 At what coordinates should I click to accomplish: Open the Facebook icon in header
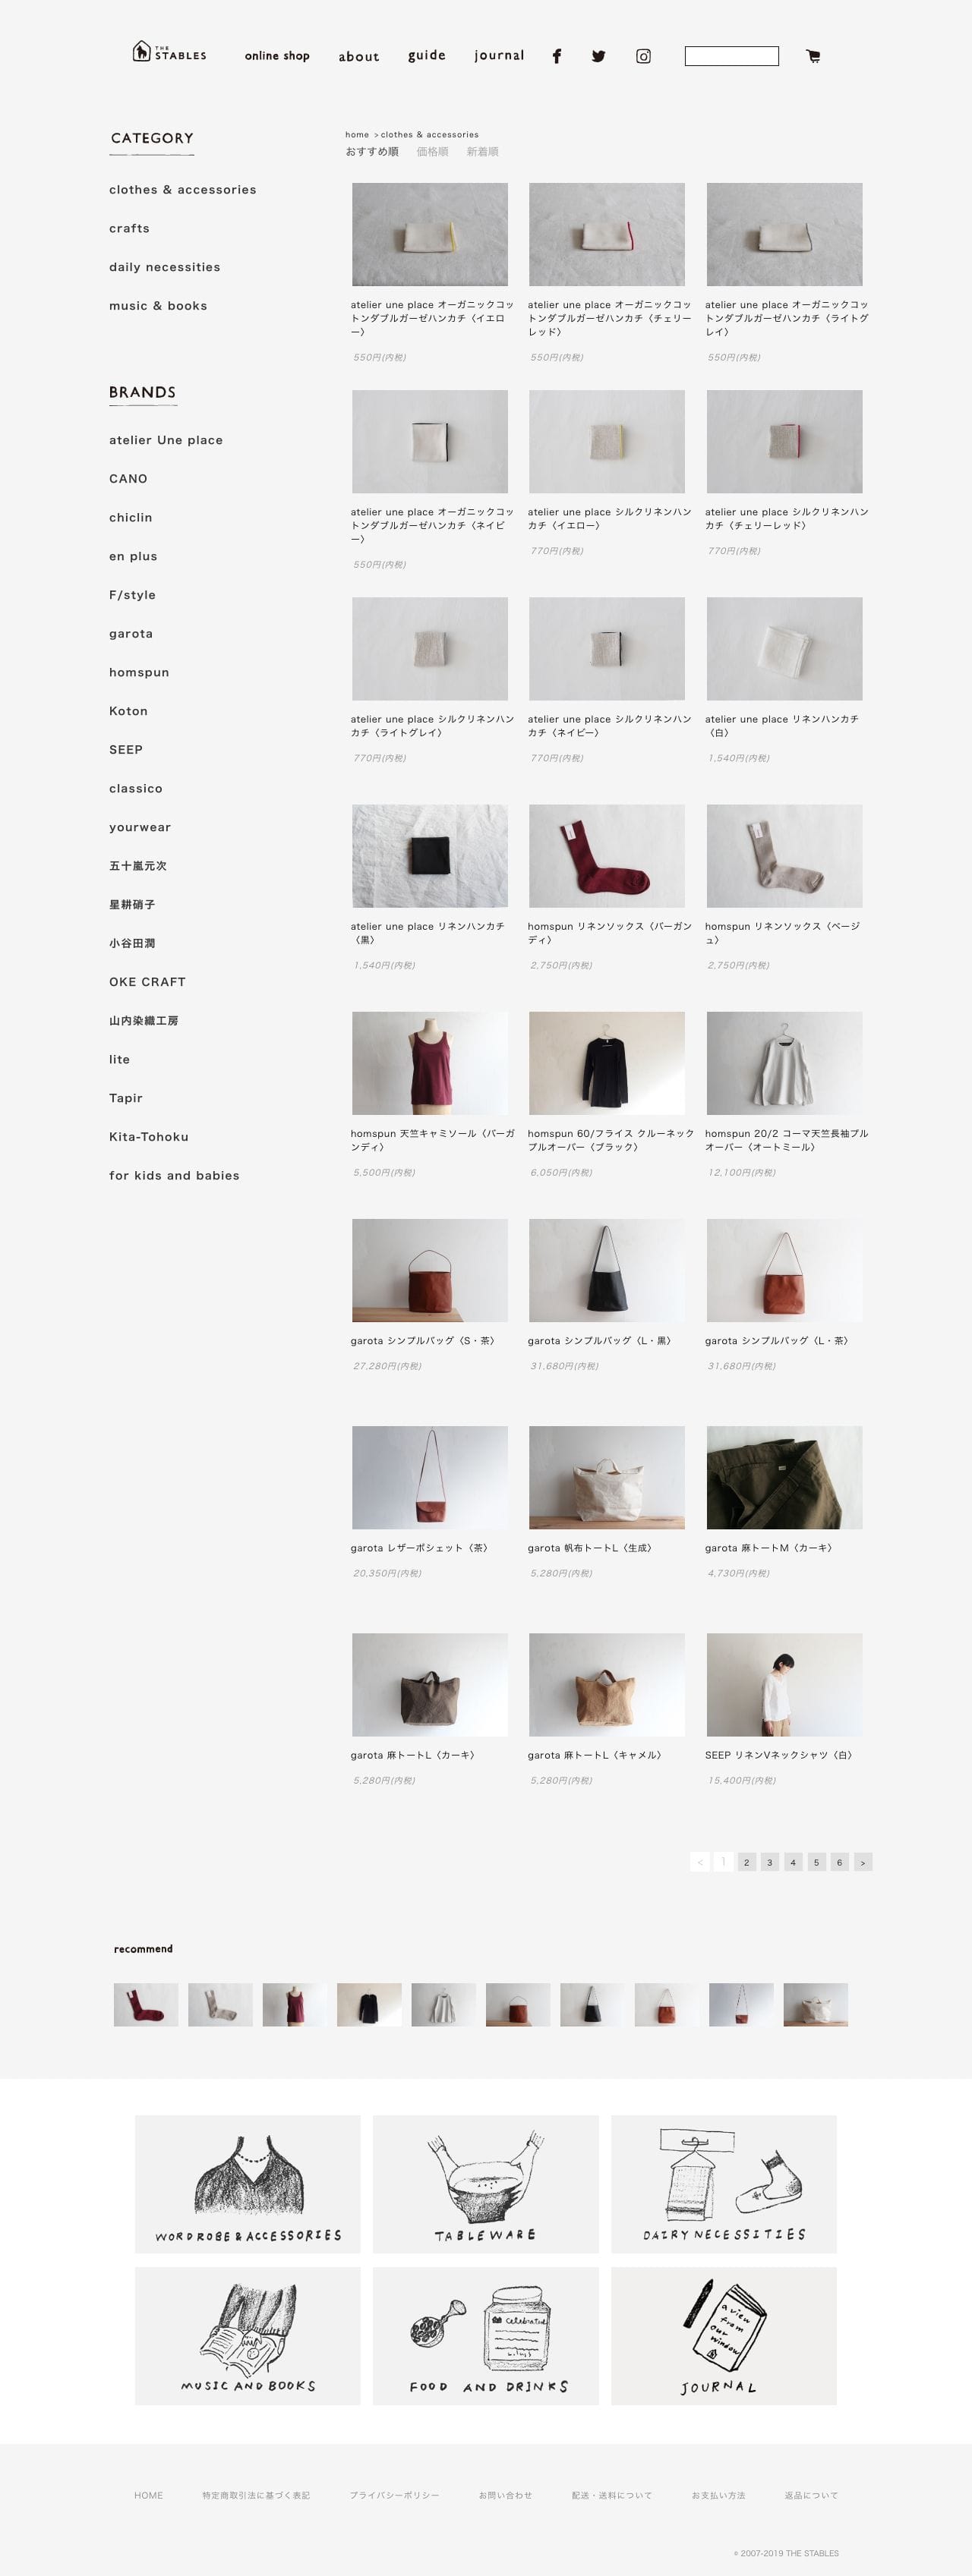[x=557, y=56]
